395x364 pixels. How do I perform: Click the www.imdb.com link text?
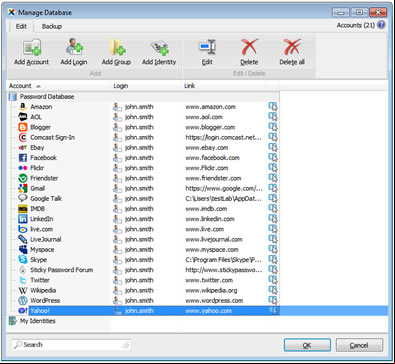click(x=206, y=209)
